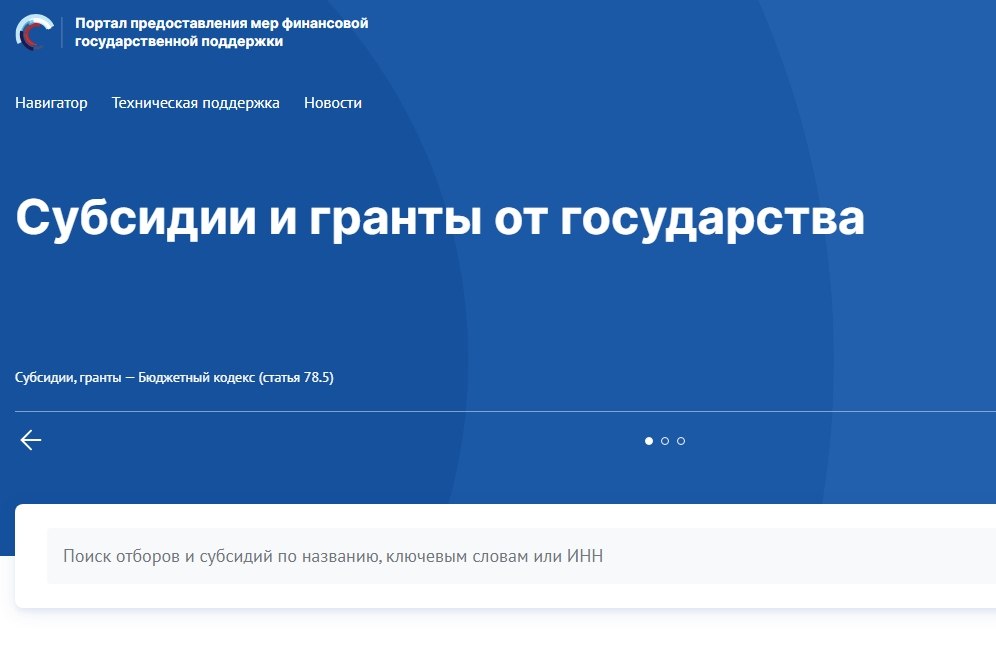
Task: Go to previous slide with left arrow
Action: [31, 440]
